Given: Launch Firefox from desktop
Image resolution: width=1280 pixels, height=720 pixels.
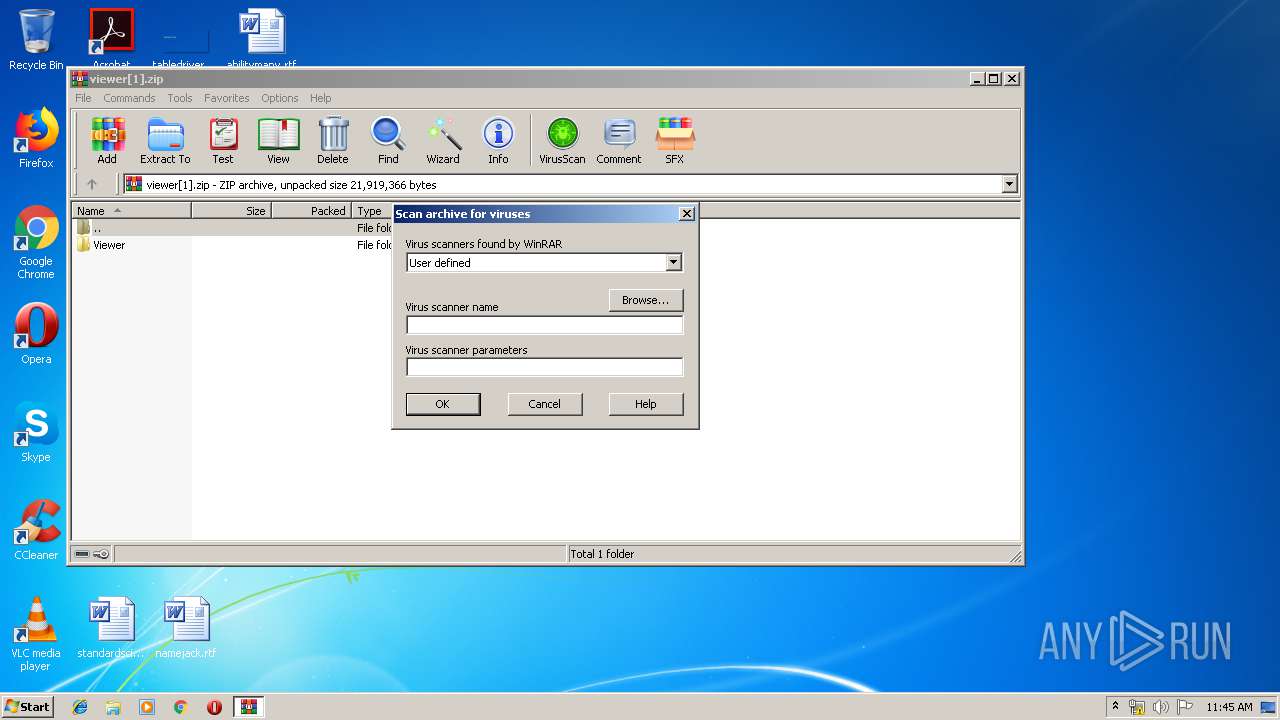Looking at the screenshot, I should click(x=36, y=138).
